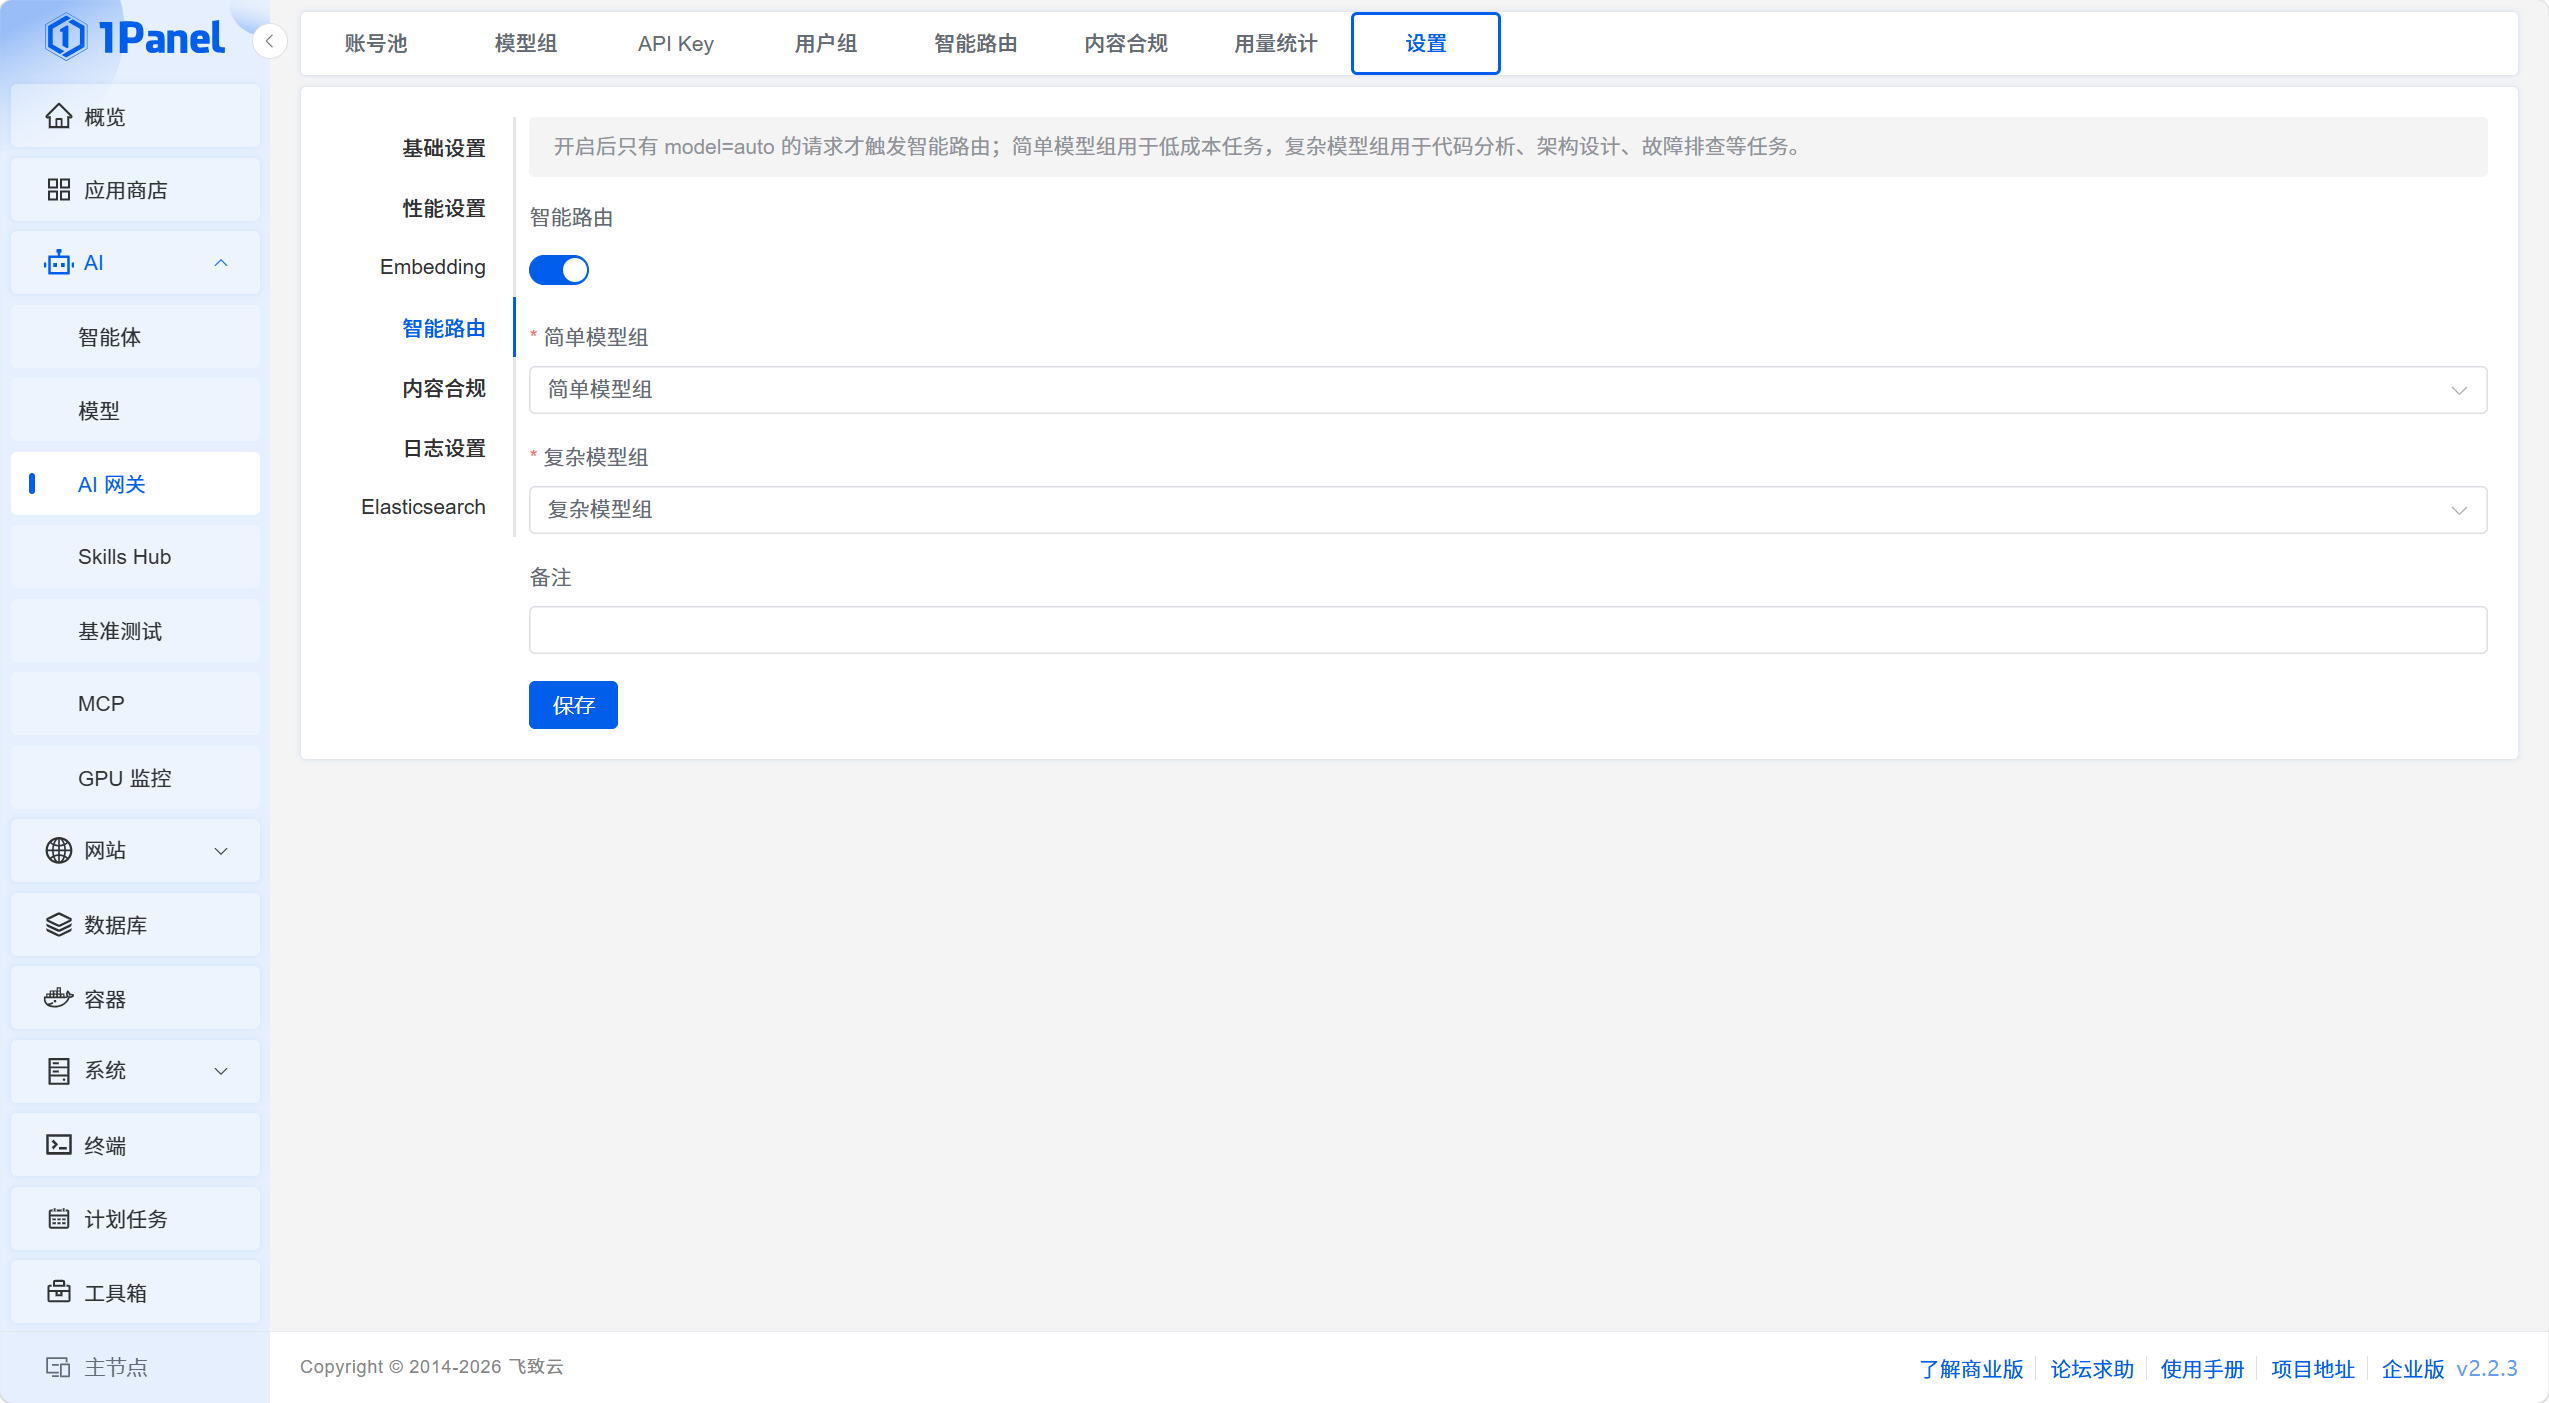The width and height of the screenshot is (2549, 1403).
Task: Click the 容器 docker icon
Action: [x=59, y=998]
